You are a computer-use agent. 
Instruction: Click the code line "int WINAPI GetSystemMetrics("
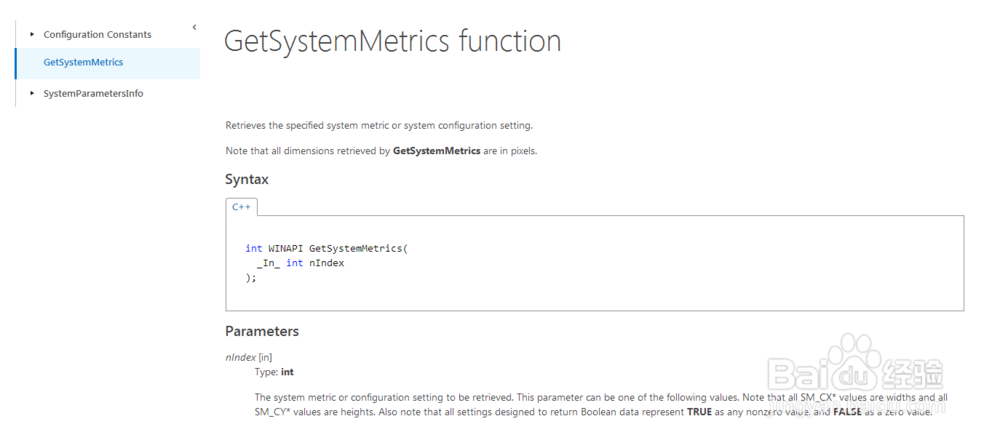coord(327,248)
